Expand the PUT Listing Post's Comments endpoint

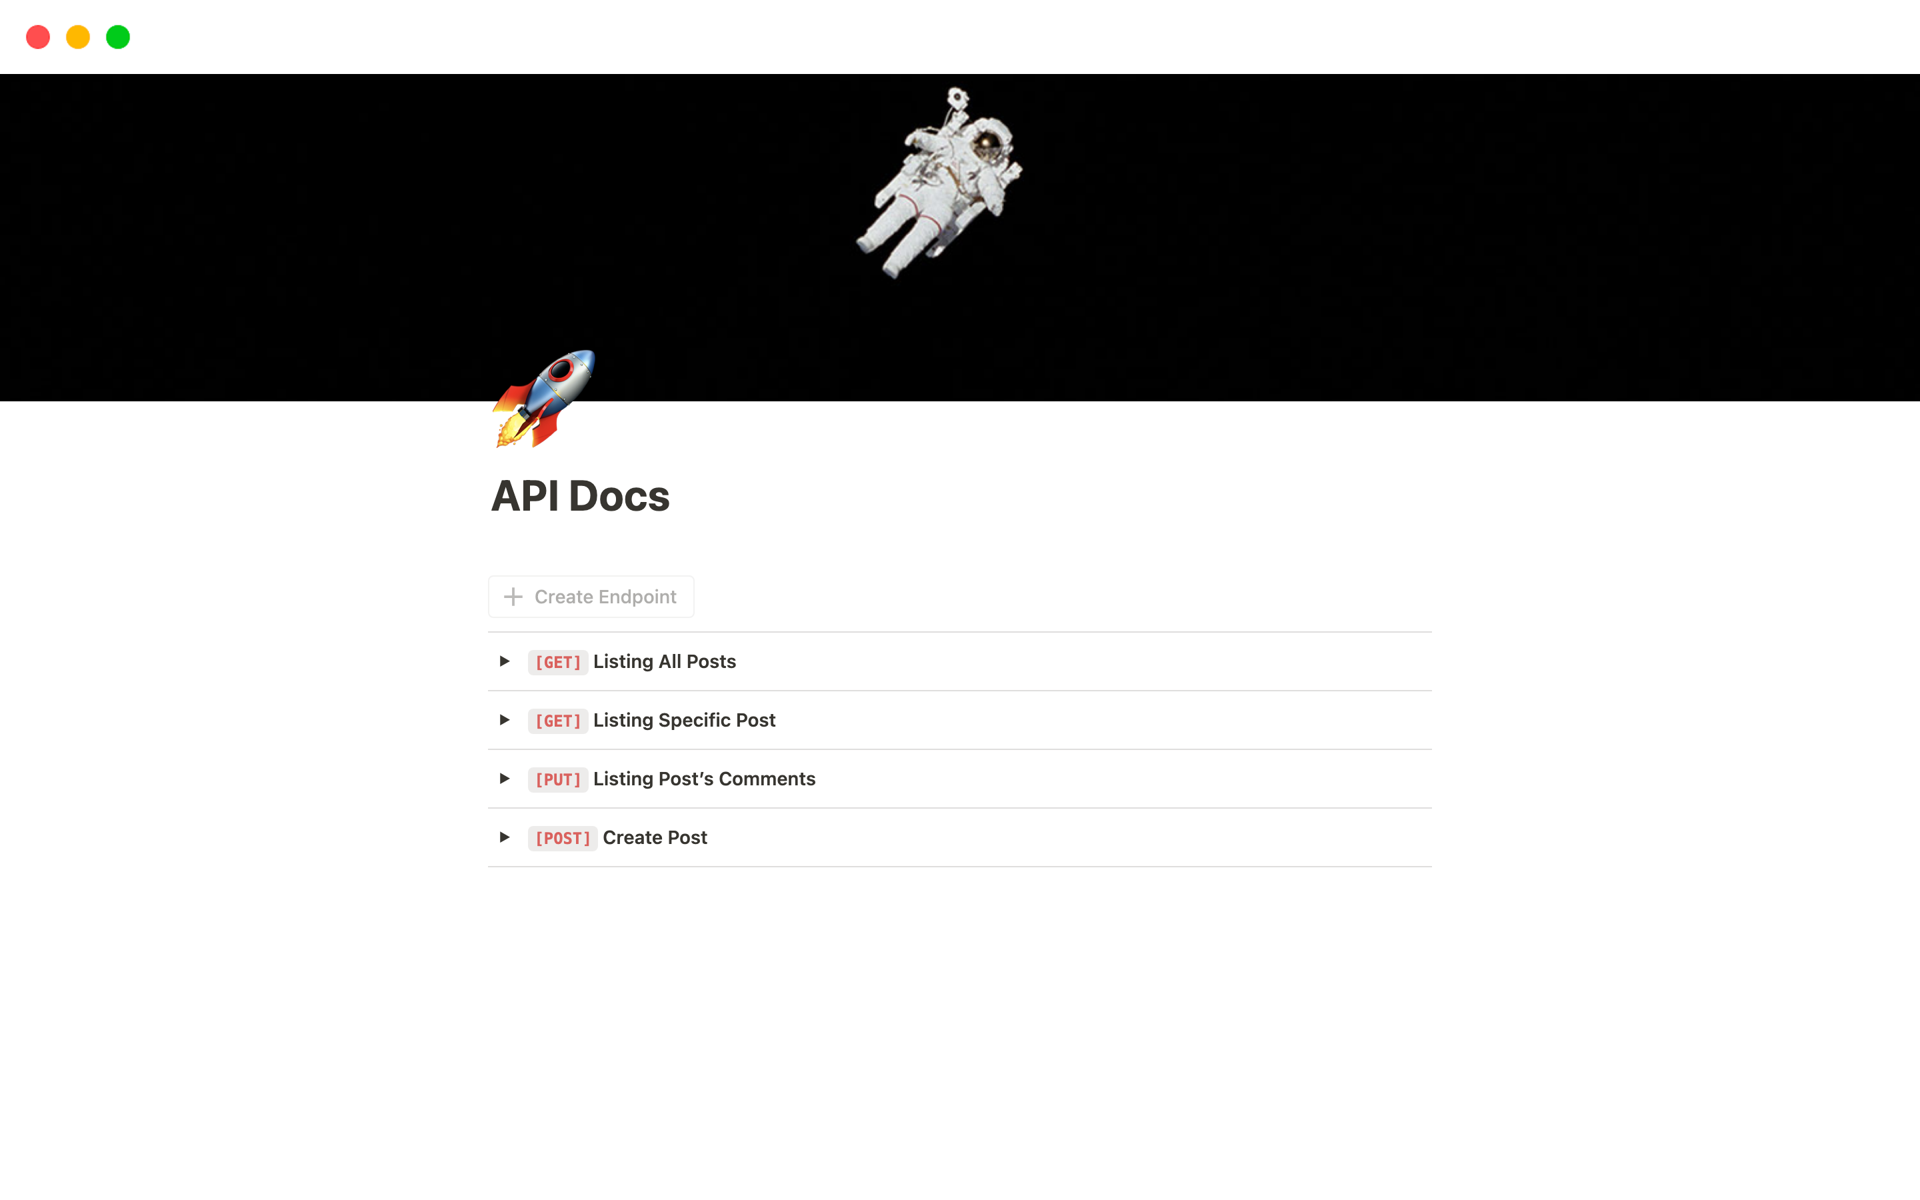[x=505, y=778]
